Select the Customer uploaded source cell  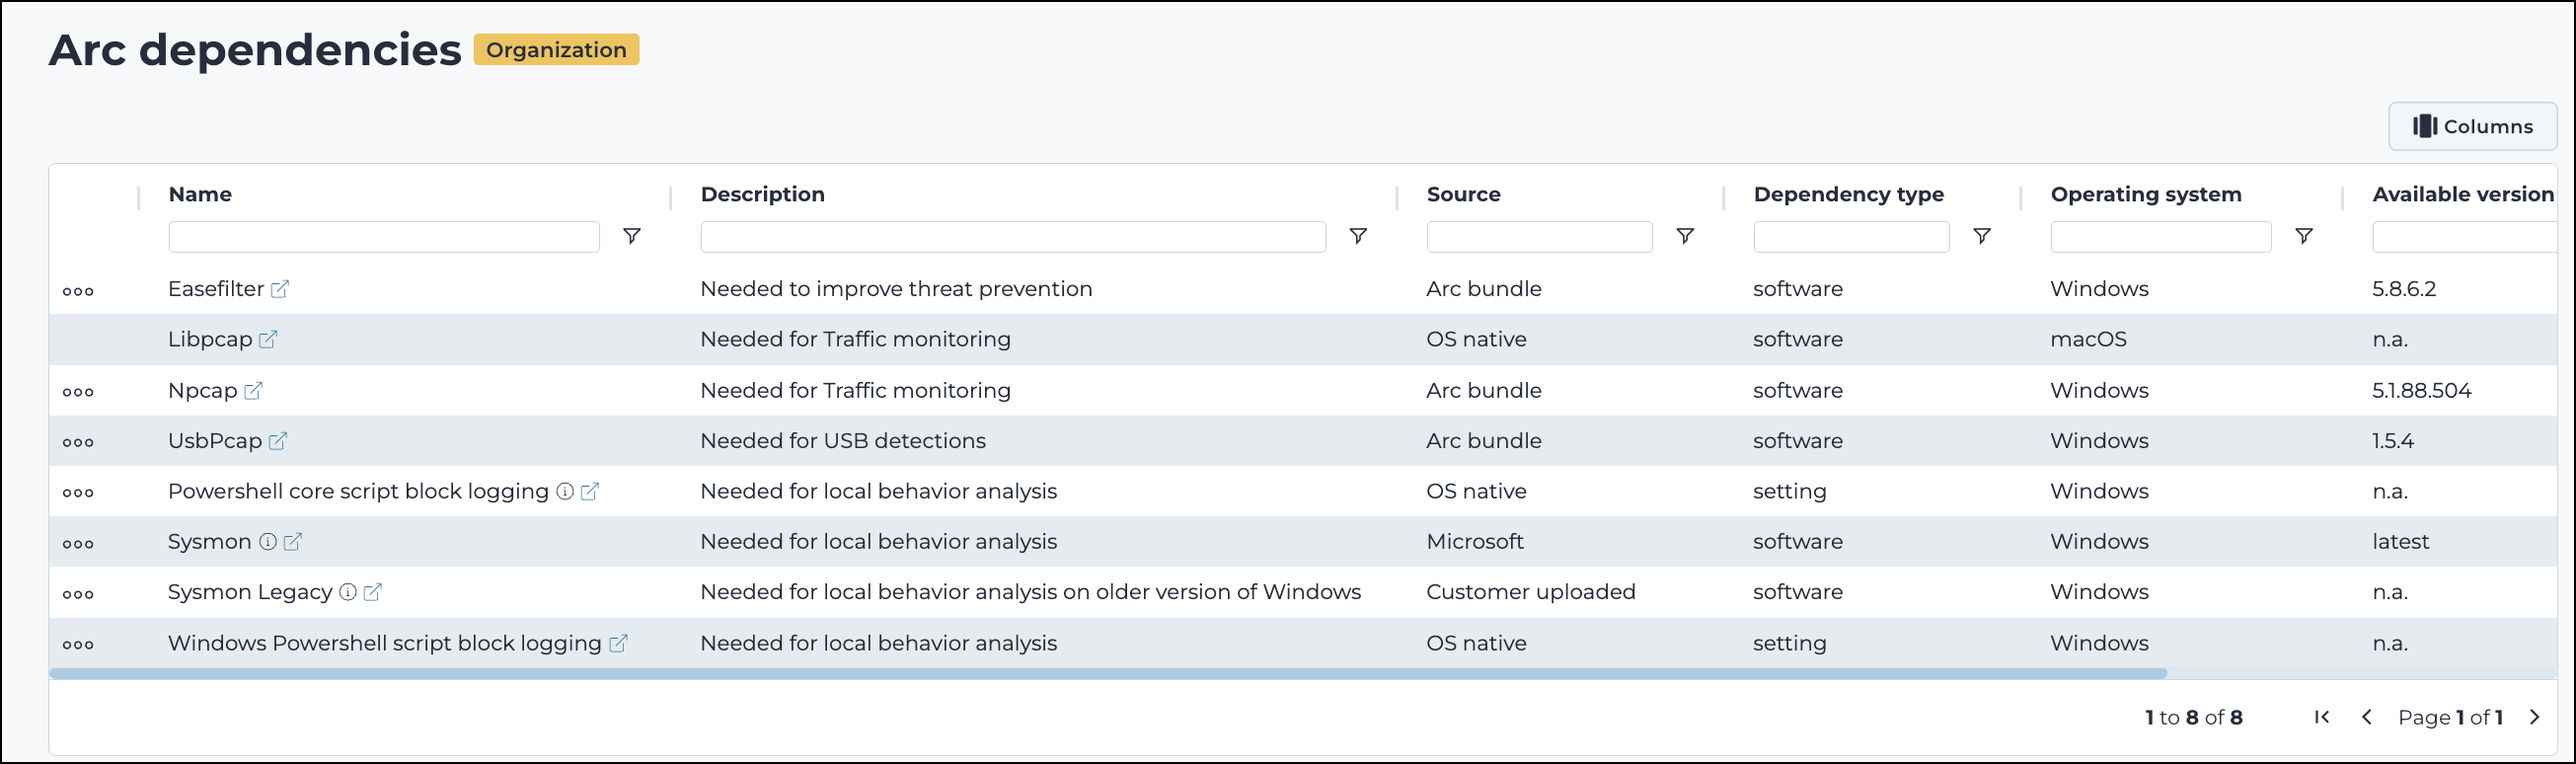coord(1531,592)
